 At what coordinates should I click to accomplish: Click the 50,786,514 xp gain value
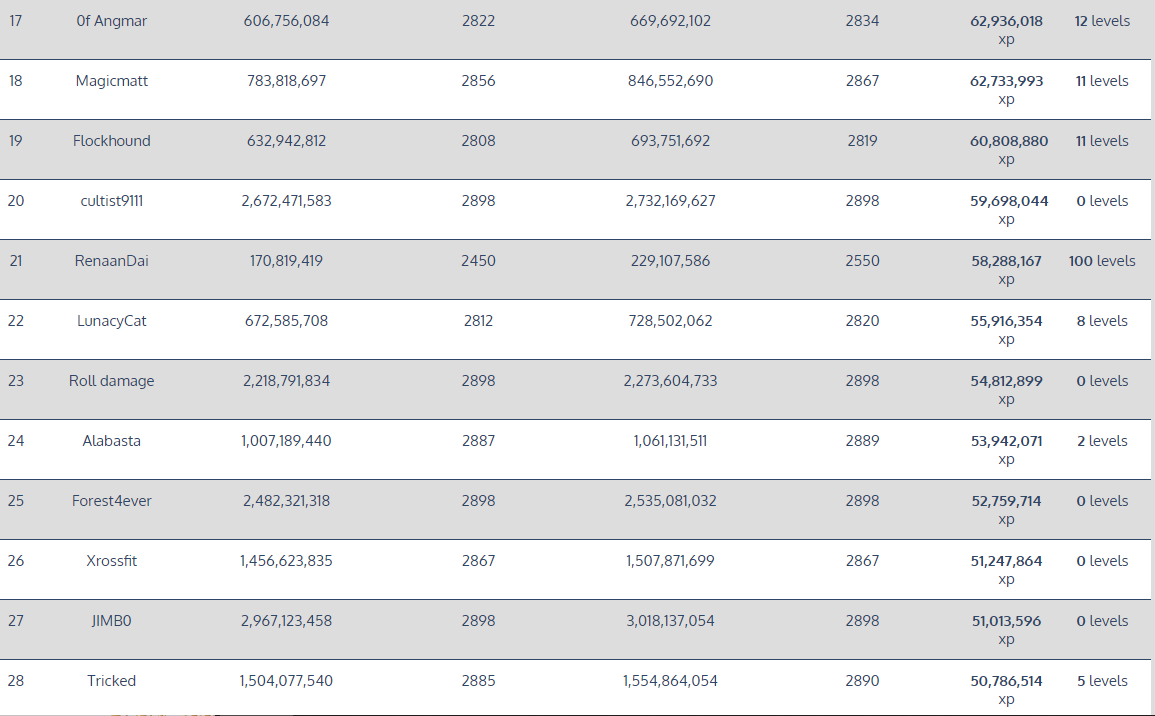[1006, 681]
